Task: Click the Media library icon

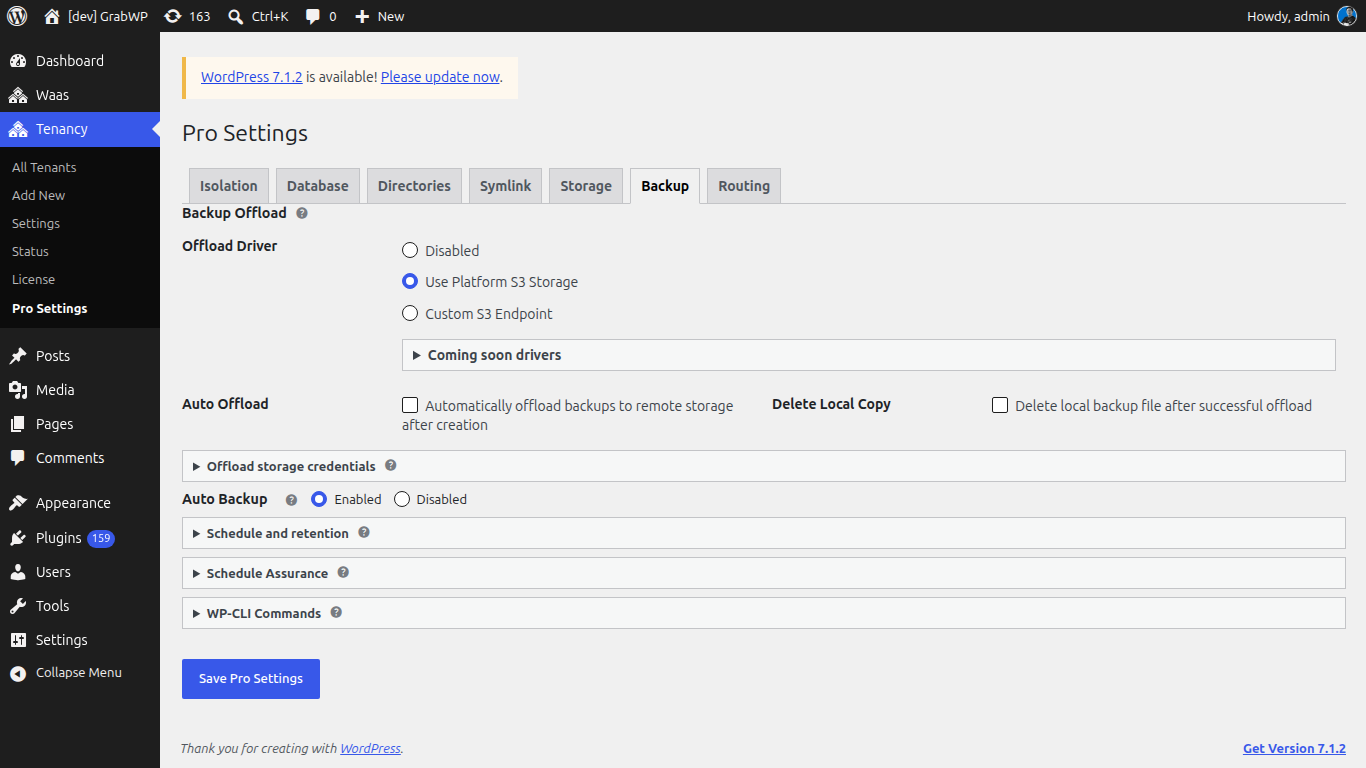Action: coord(18,390)
